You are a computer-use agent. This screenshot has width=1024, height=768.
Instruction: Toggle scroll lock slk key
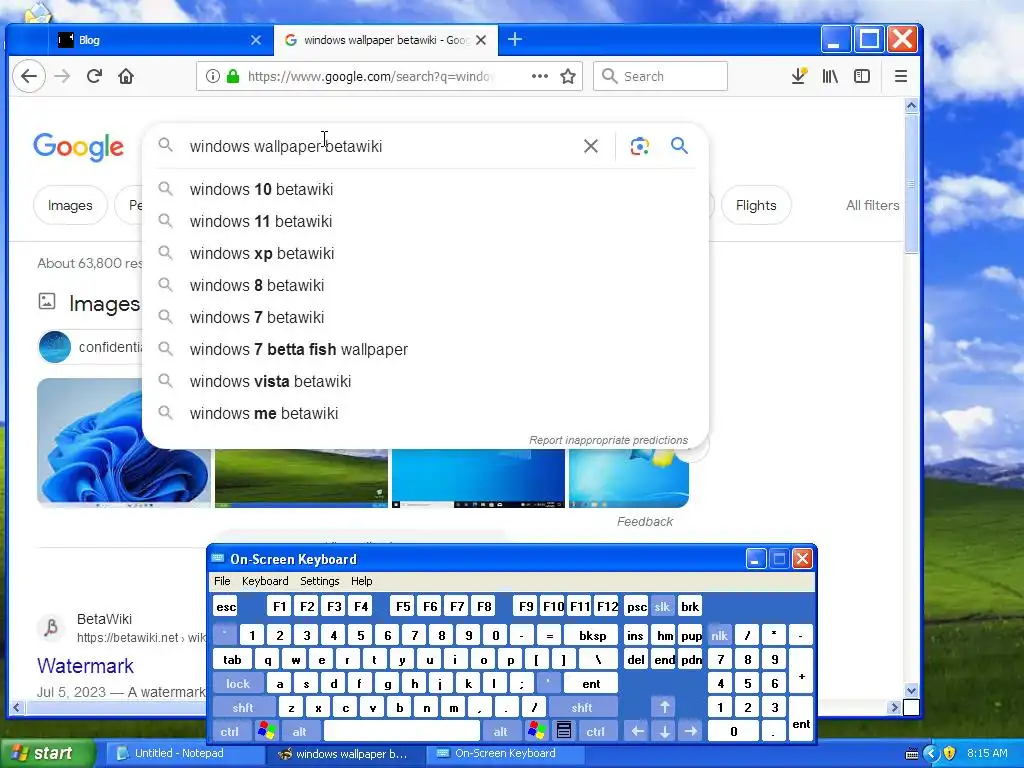click(662, 607)
